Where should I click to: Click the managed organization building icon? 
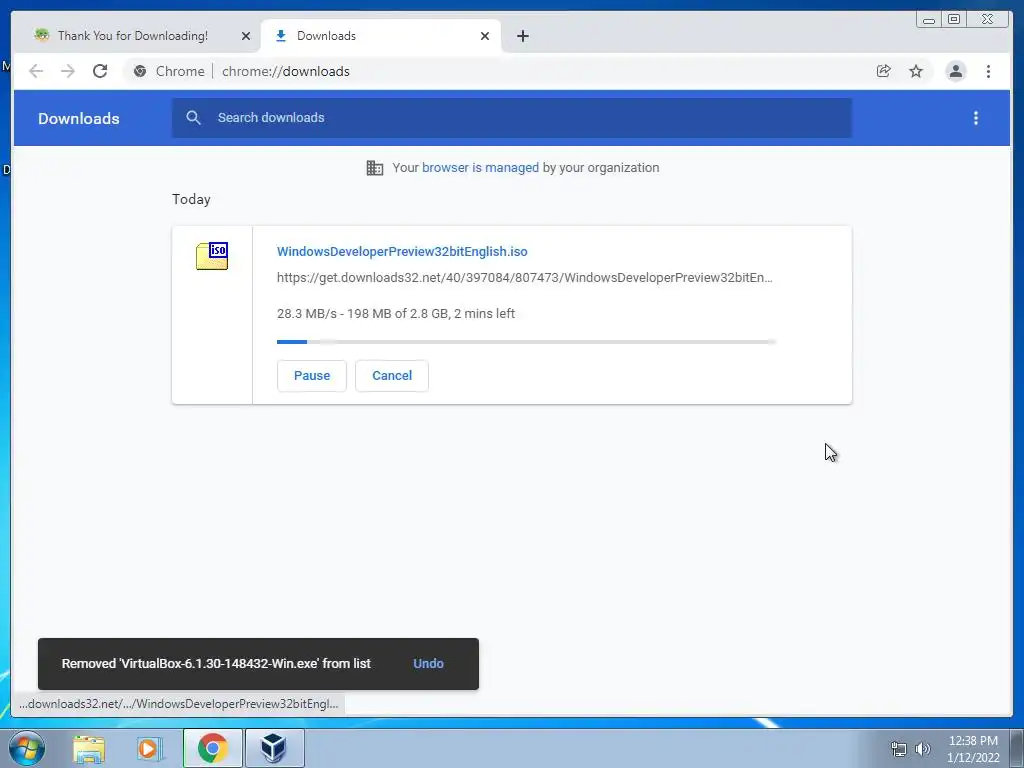375,168
